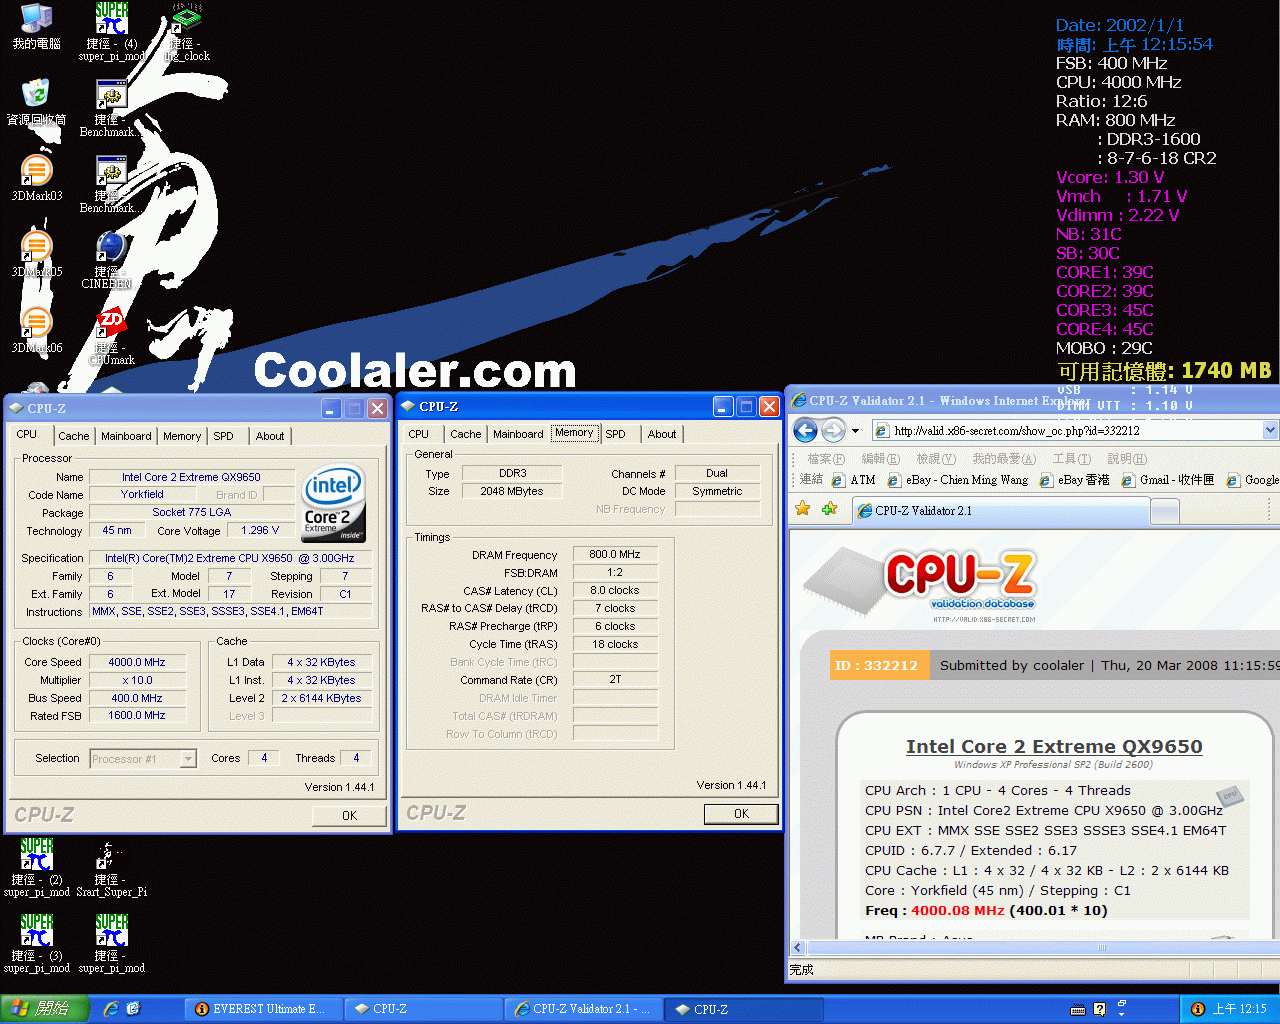
Task: Launch the 3DMark03 desktop shortcut
Action: point(36,178)
